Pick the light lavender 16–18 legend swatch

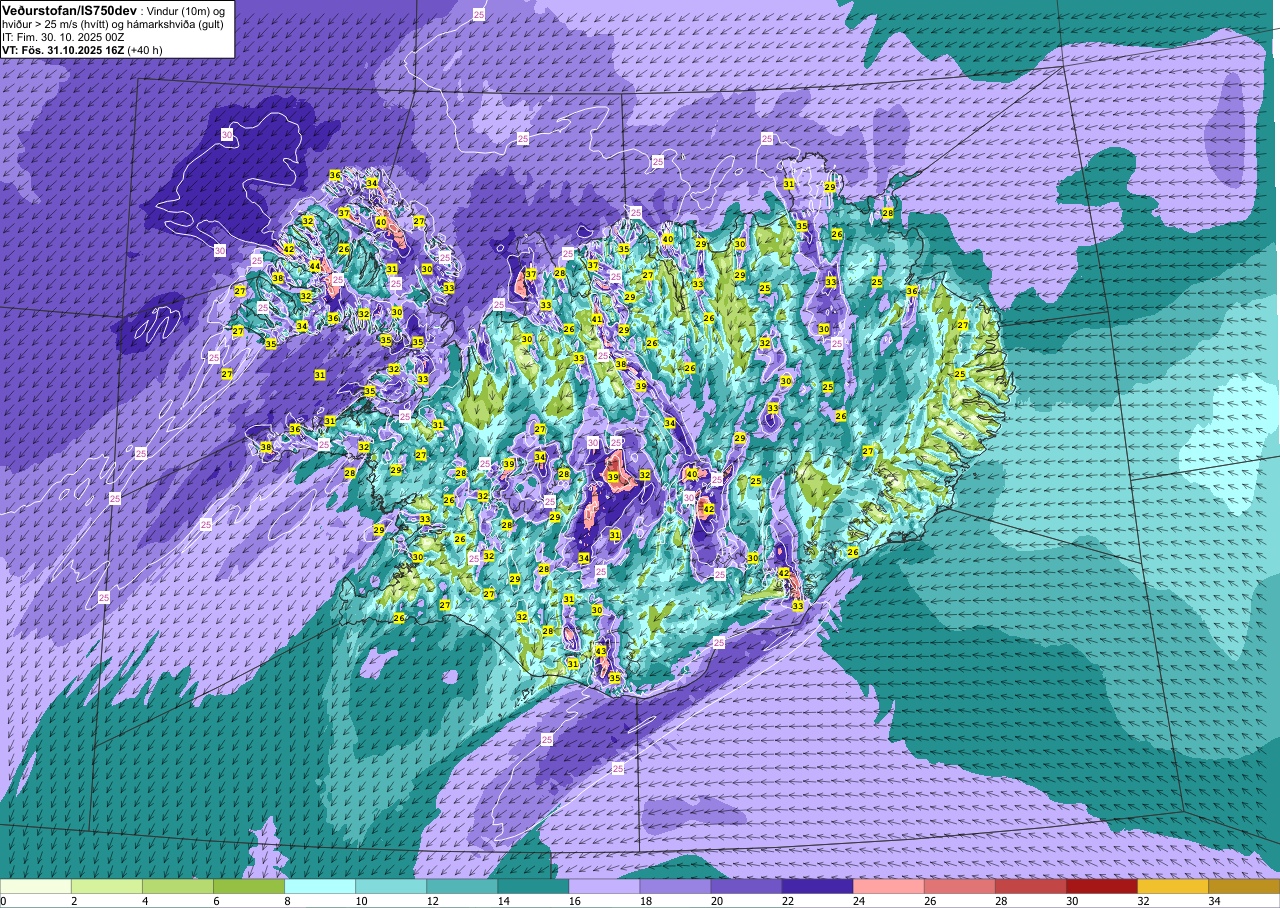click(604, 886)
